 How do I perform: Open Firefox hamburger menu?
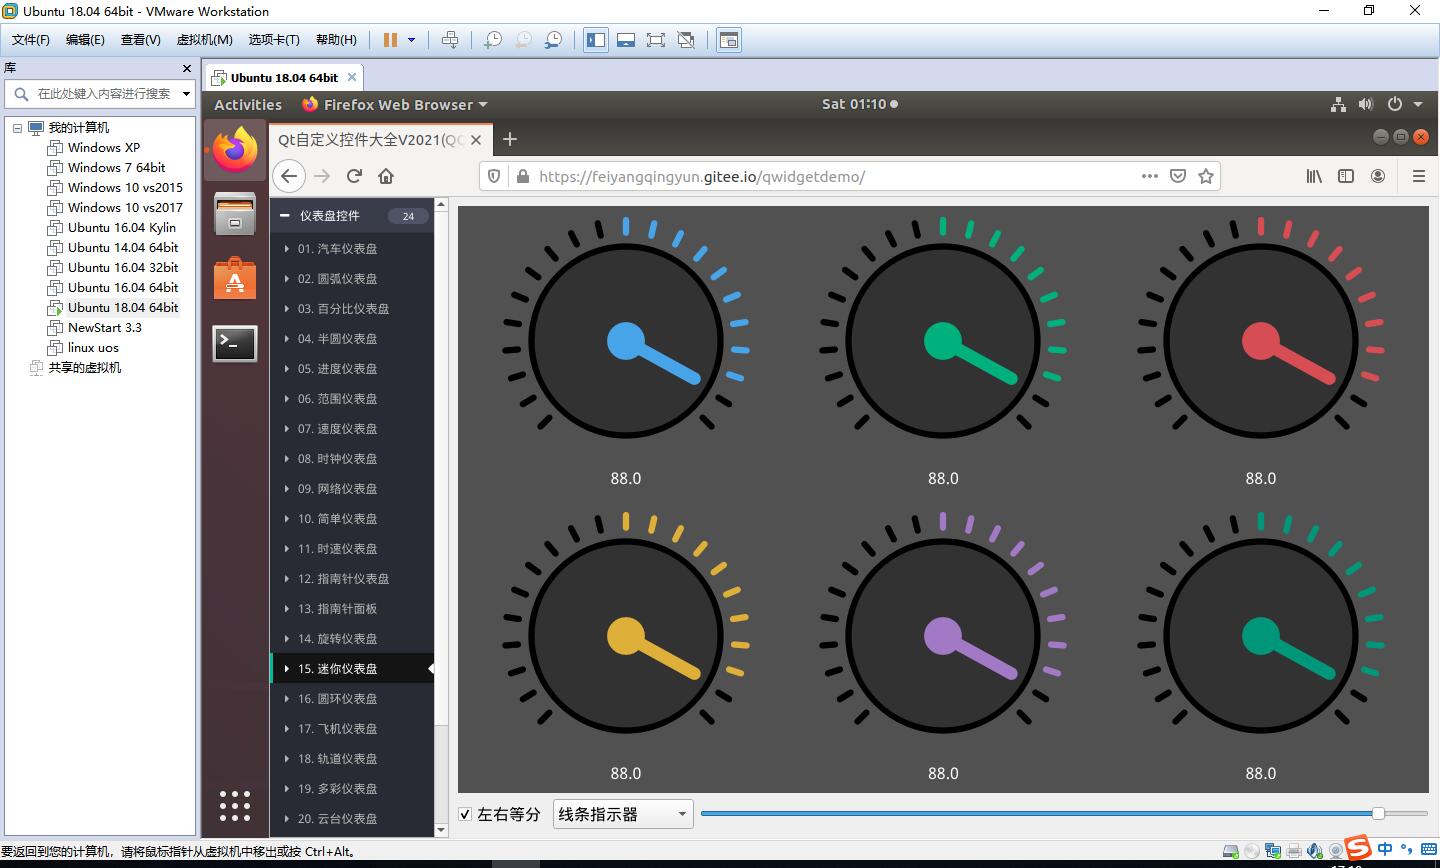[x=1418, y=176]
